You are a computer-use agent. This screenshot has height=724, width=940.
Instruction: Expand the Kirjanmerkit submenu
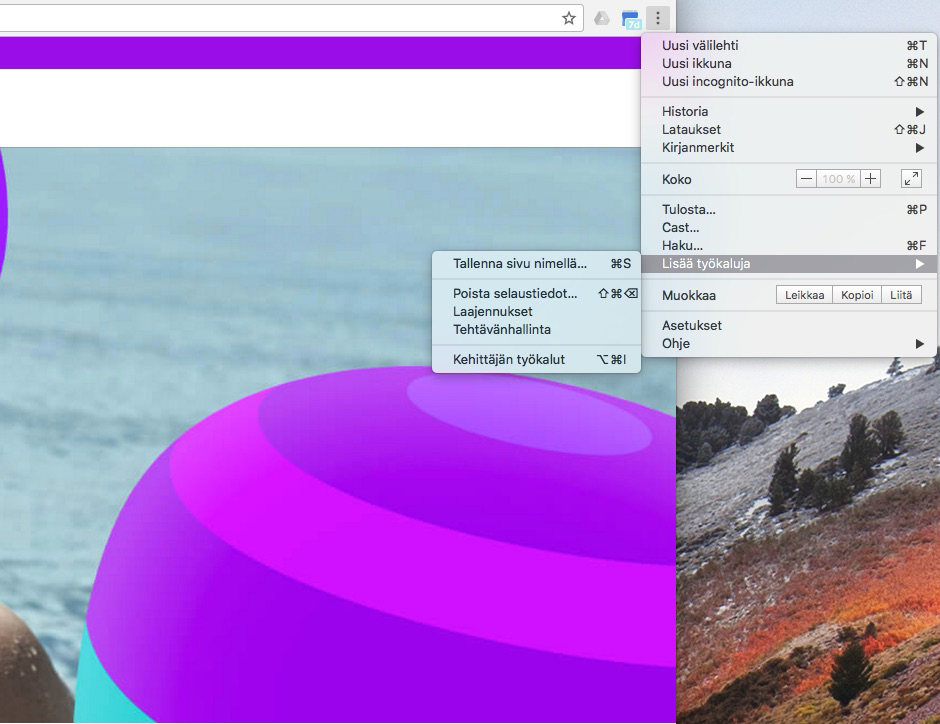click(x=789, y=147)
